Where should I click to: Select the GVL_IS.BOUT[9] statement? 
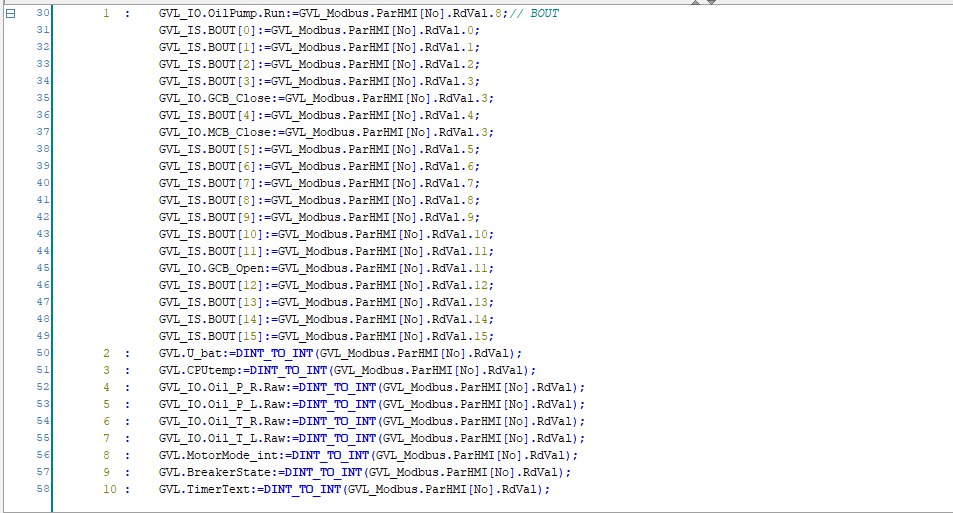point(319,218)
